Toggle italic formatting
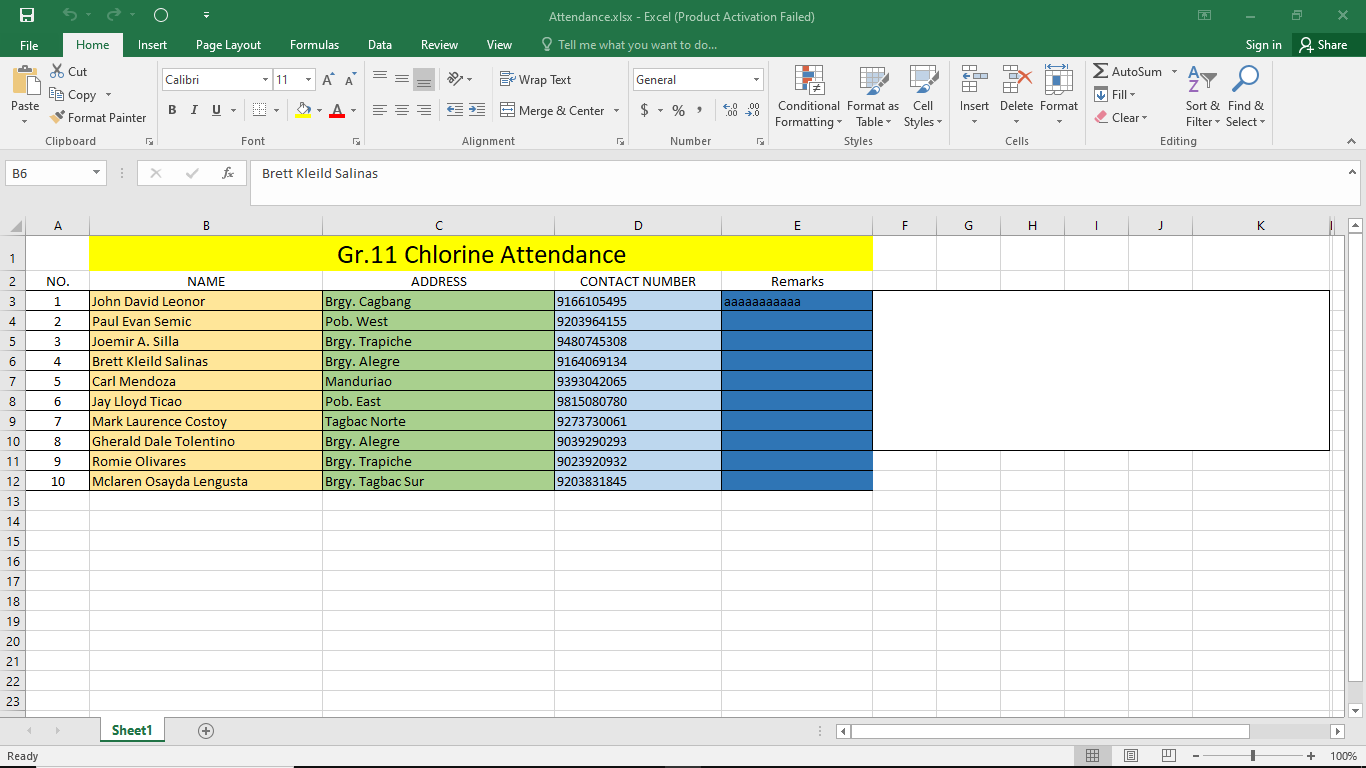The width and height of the screenshot is (1366, 768). [x=193, y=110]
